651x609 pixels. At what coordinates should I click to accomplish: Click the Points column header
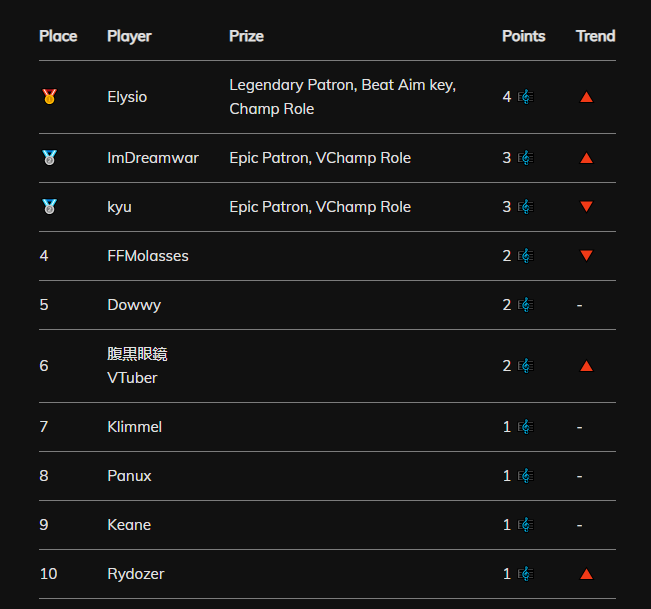point(524,36)
